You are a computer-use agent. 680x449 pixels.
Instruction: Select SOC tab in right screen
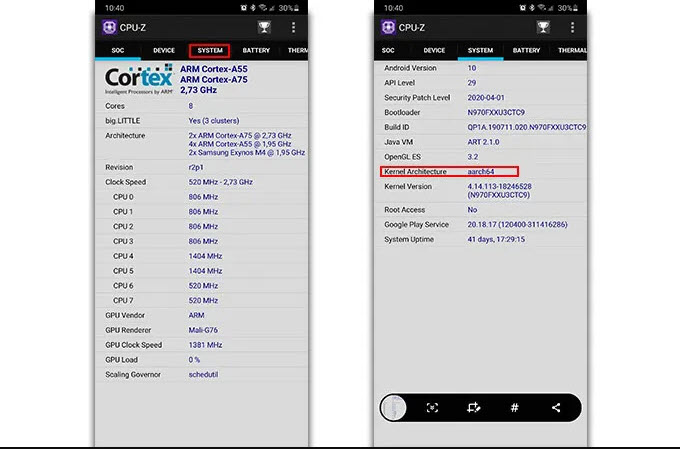click(388, 50)
